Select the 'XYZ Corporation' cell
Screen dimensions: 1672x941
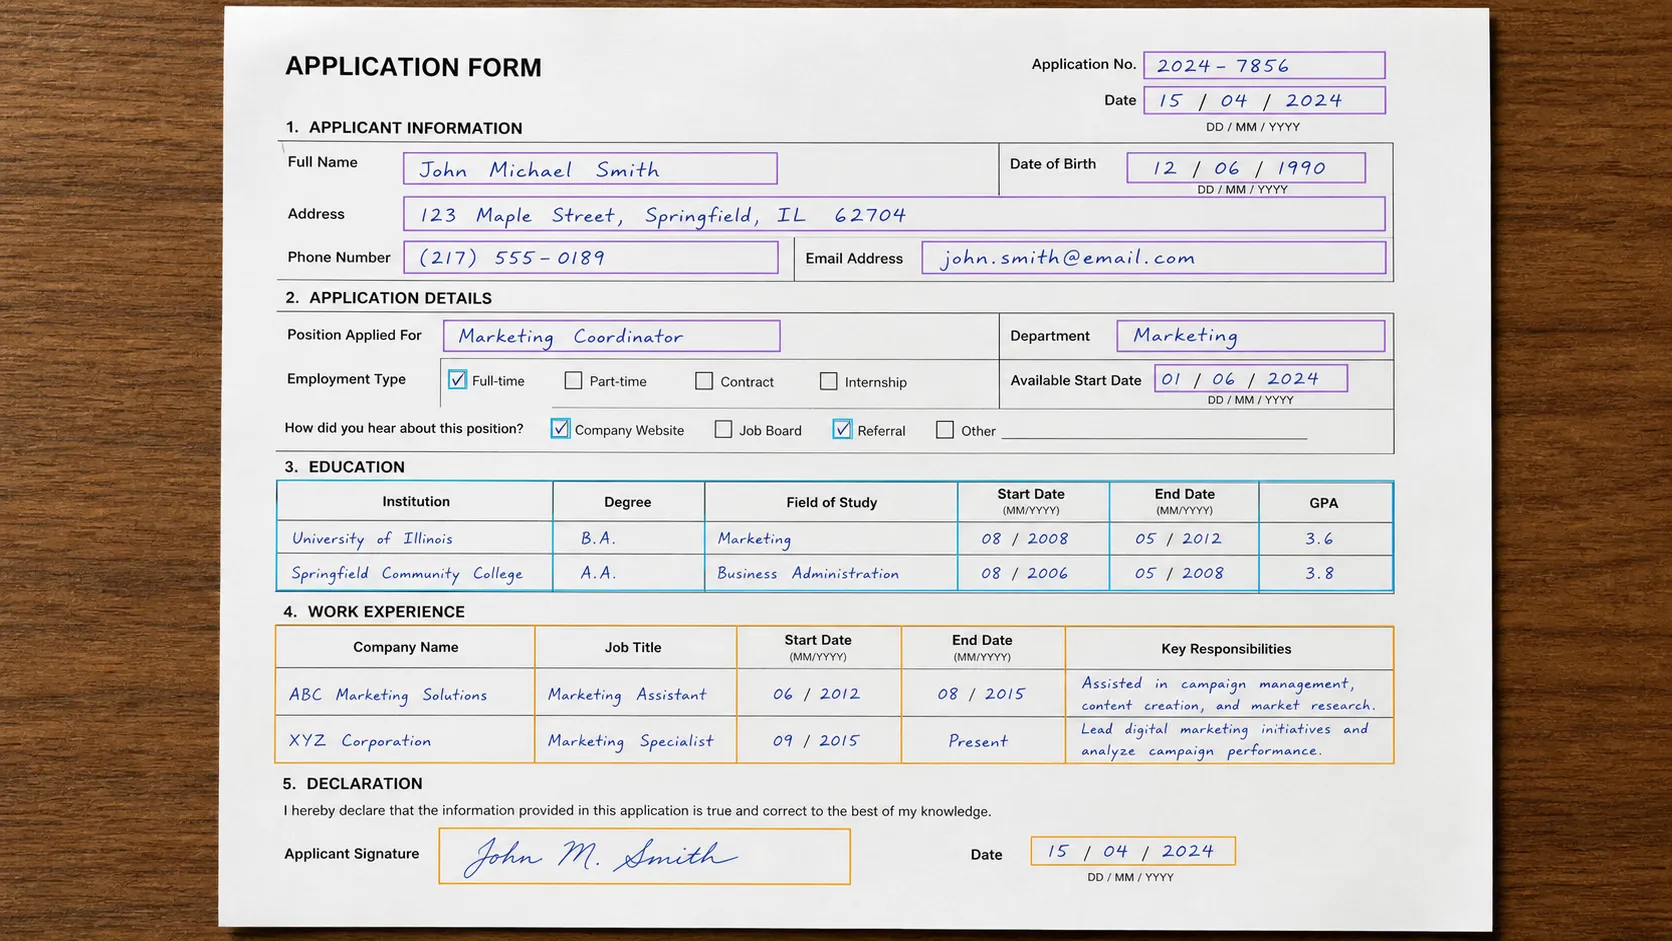[x=405, y=740]
